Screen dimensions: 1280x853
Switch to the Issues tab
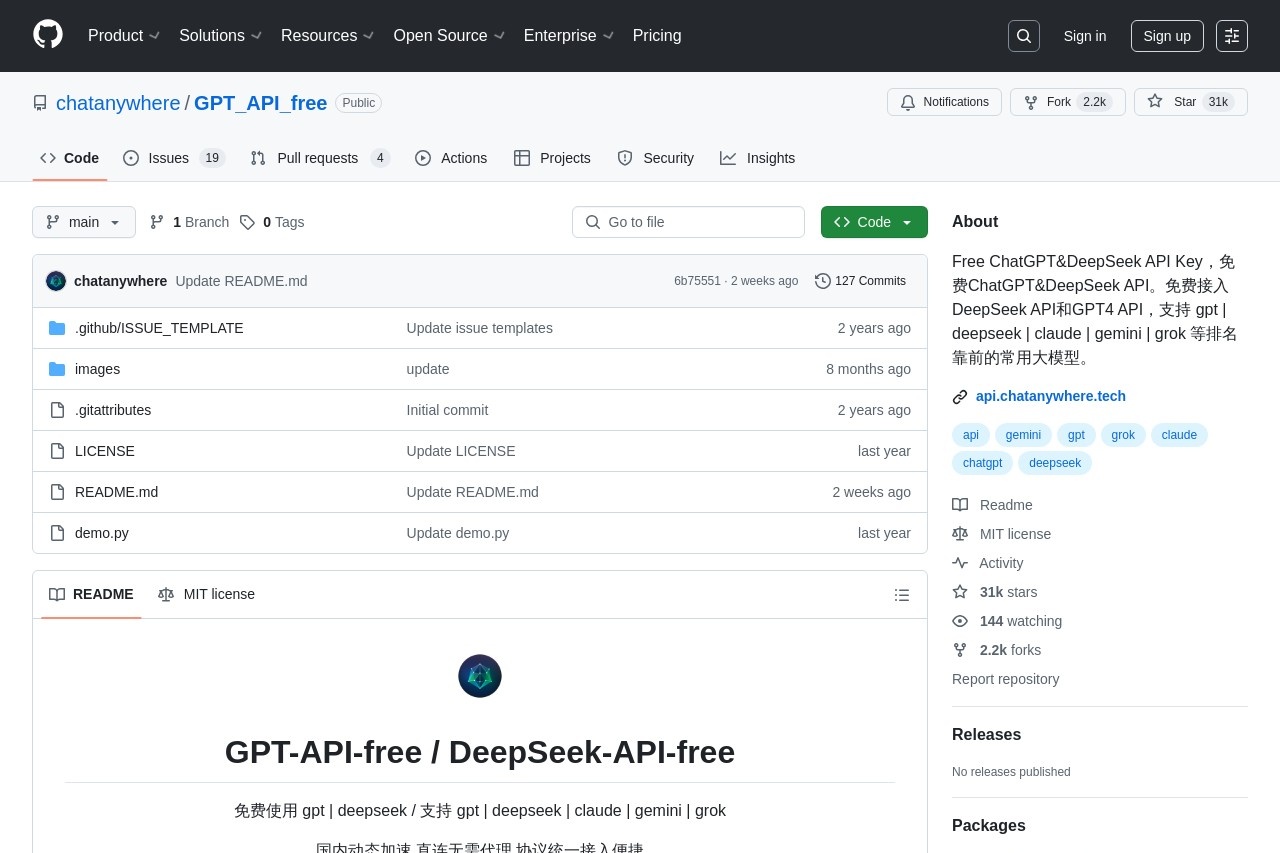click(174, 158)
